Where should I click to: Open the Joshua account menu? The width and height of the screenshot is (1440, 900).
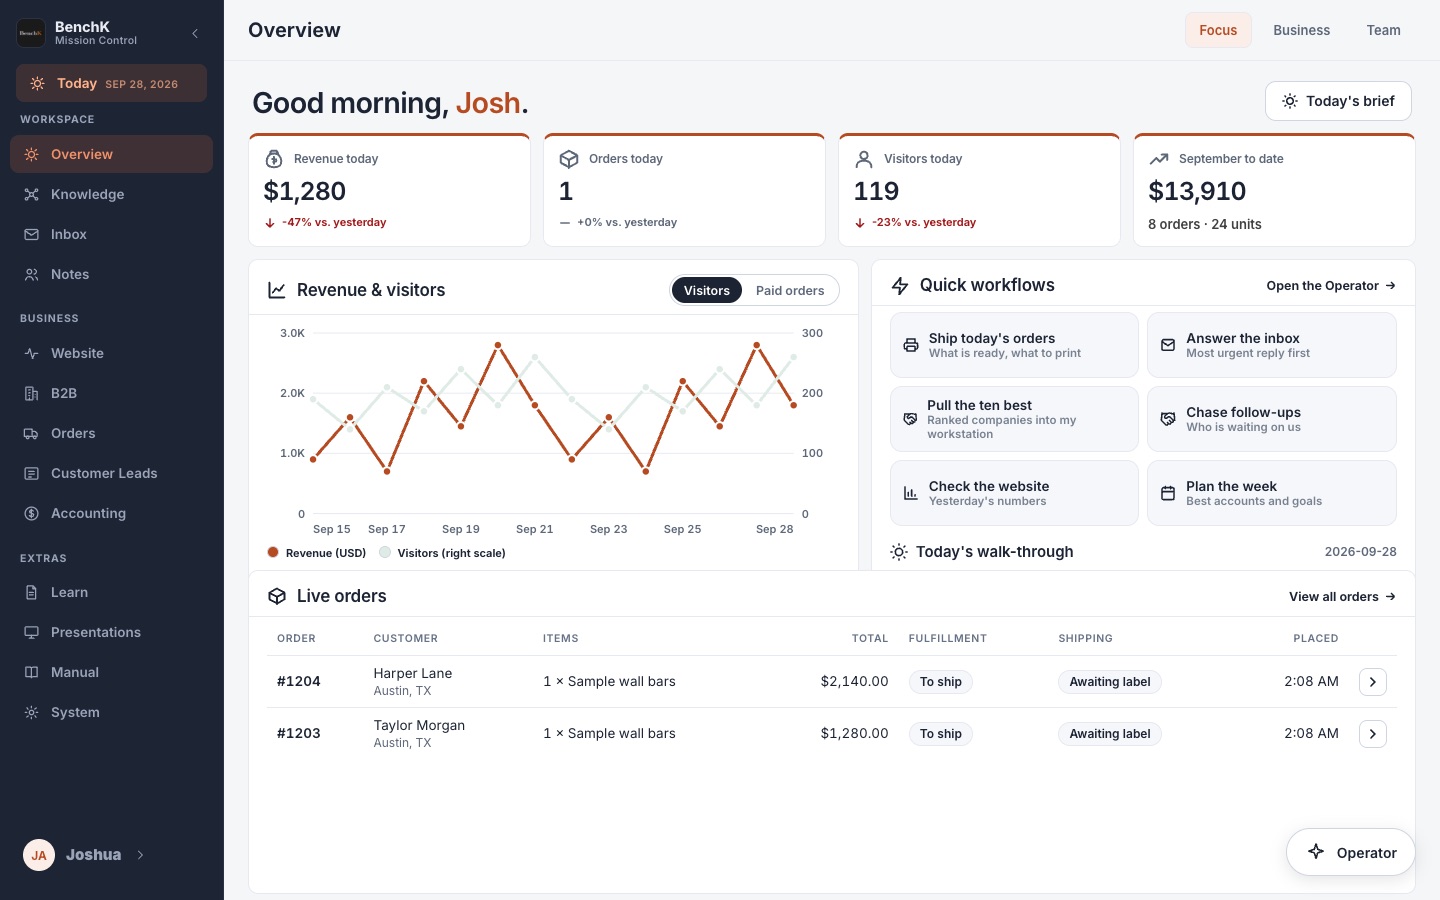tap(85, 855)
